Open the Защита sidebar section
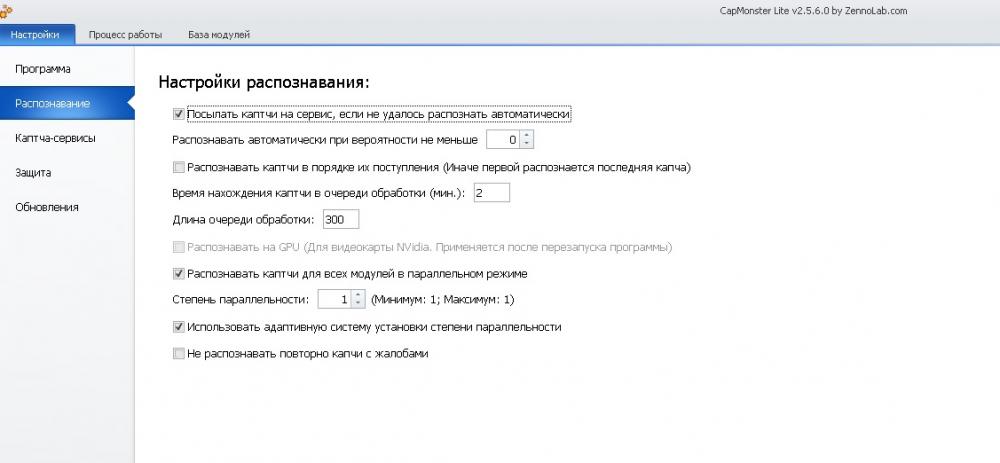Screen dimensions: 1000x463 click(33, 172)
